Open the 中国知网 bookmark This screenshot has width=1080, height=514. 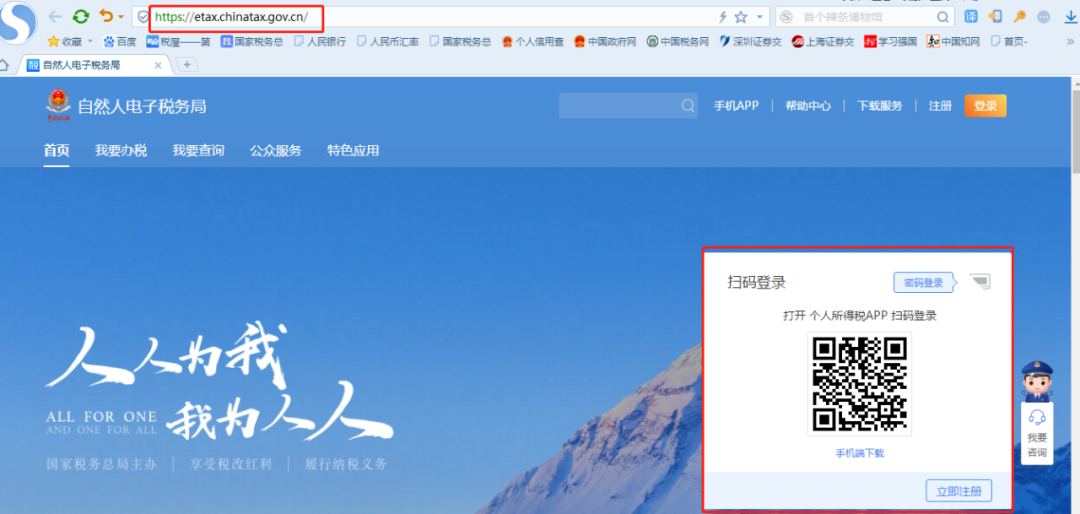pos(953,41)
